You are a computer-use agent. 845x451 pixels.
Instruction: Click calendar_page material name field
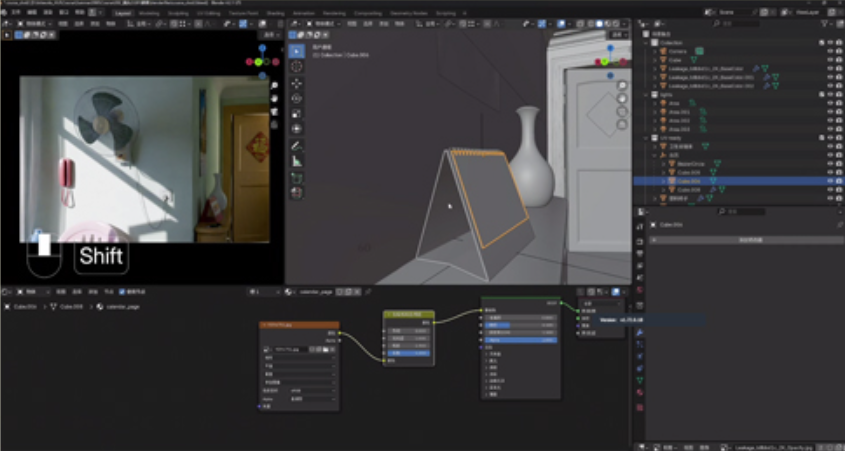(x=317, y=292)
